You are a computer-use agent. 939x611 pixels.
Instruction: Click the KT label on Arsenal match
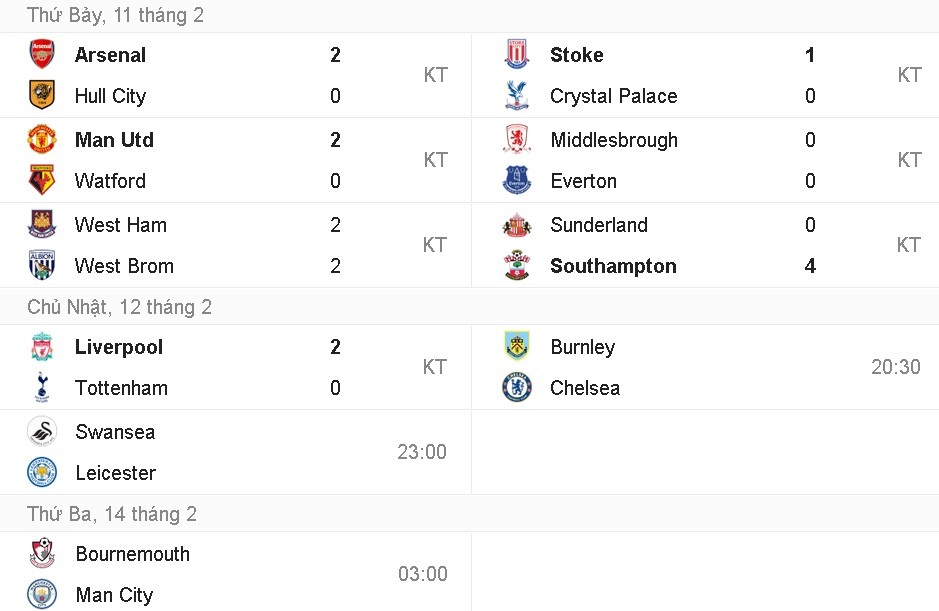point(435,75)
